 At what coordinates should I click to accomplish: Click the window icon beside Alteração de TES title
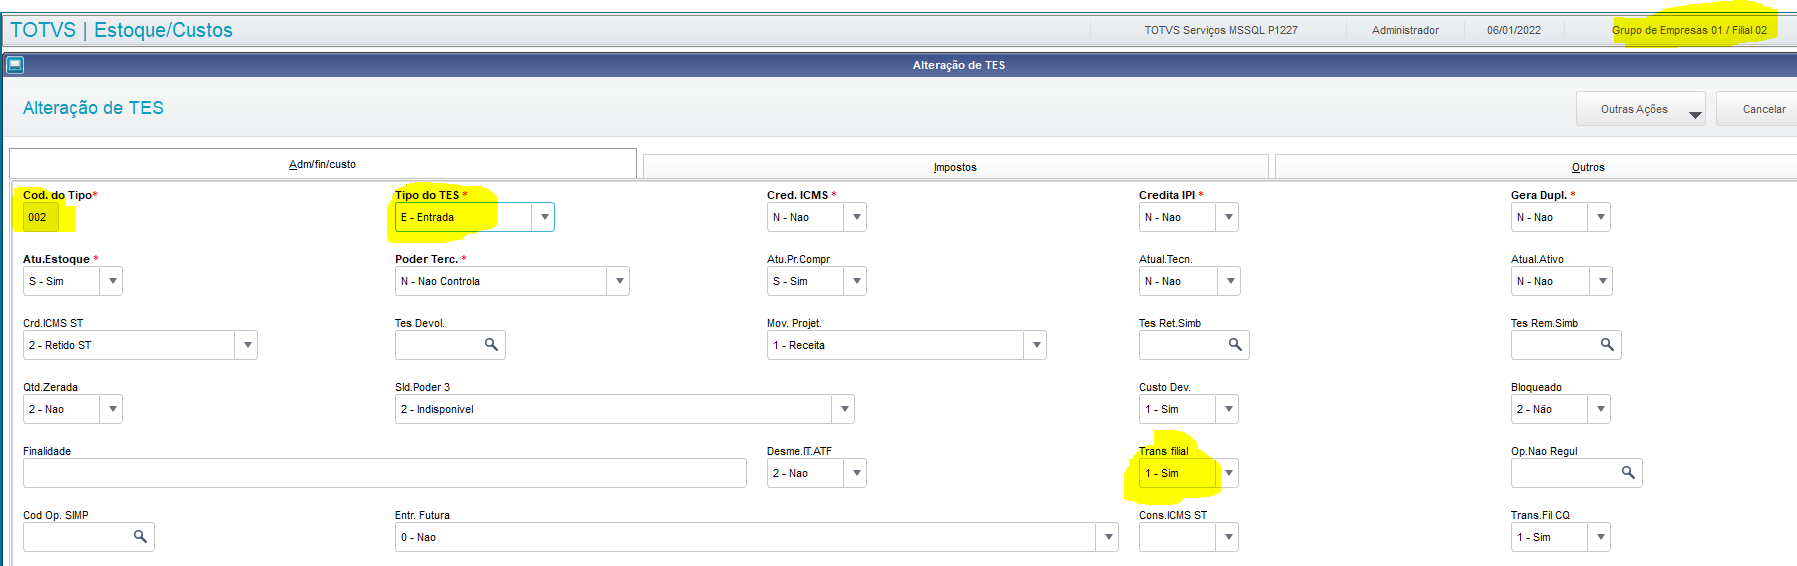coord(14,65)
